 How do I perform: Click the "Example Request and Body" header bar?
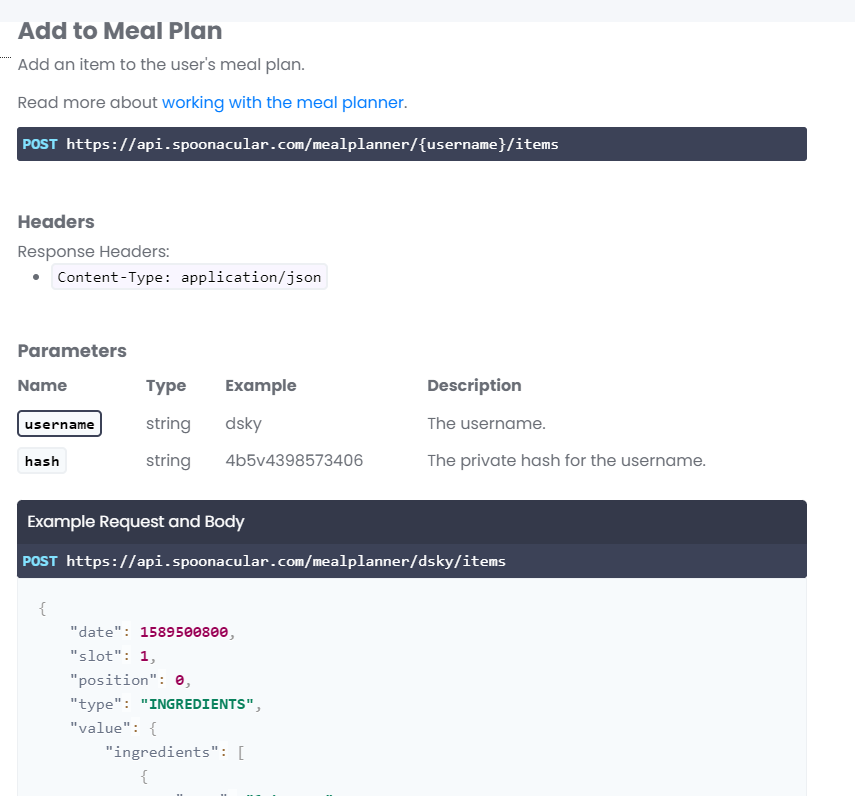pyautogui.click(x=136, y=522)
